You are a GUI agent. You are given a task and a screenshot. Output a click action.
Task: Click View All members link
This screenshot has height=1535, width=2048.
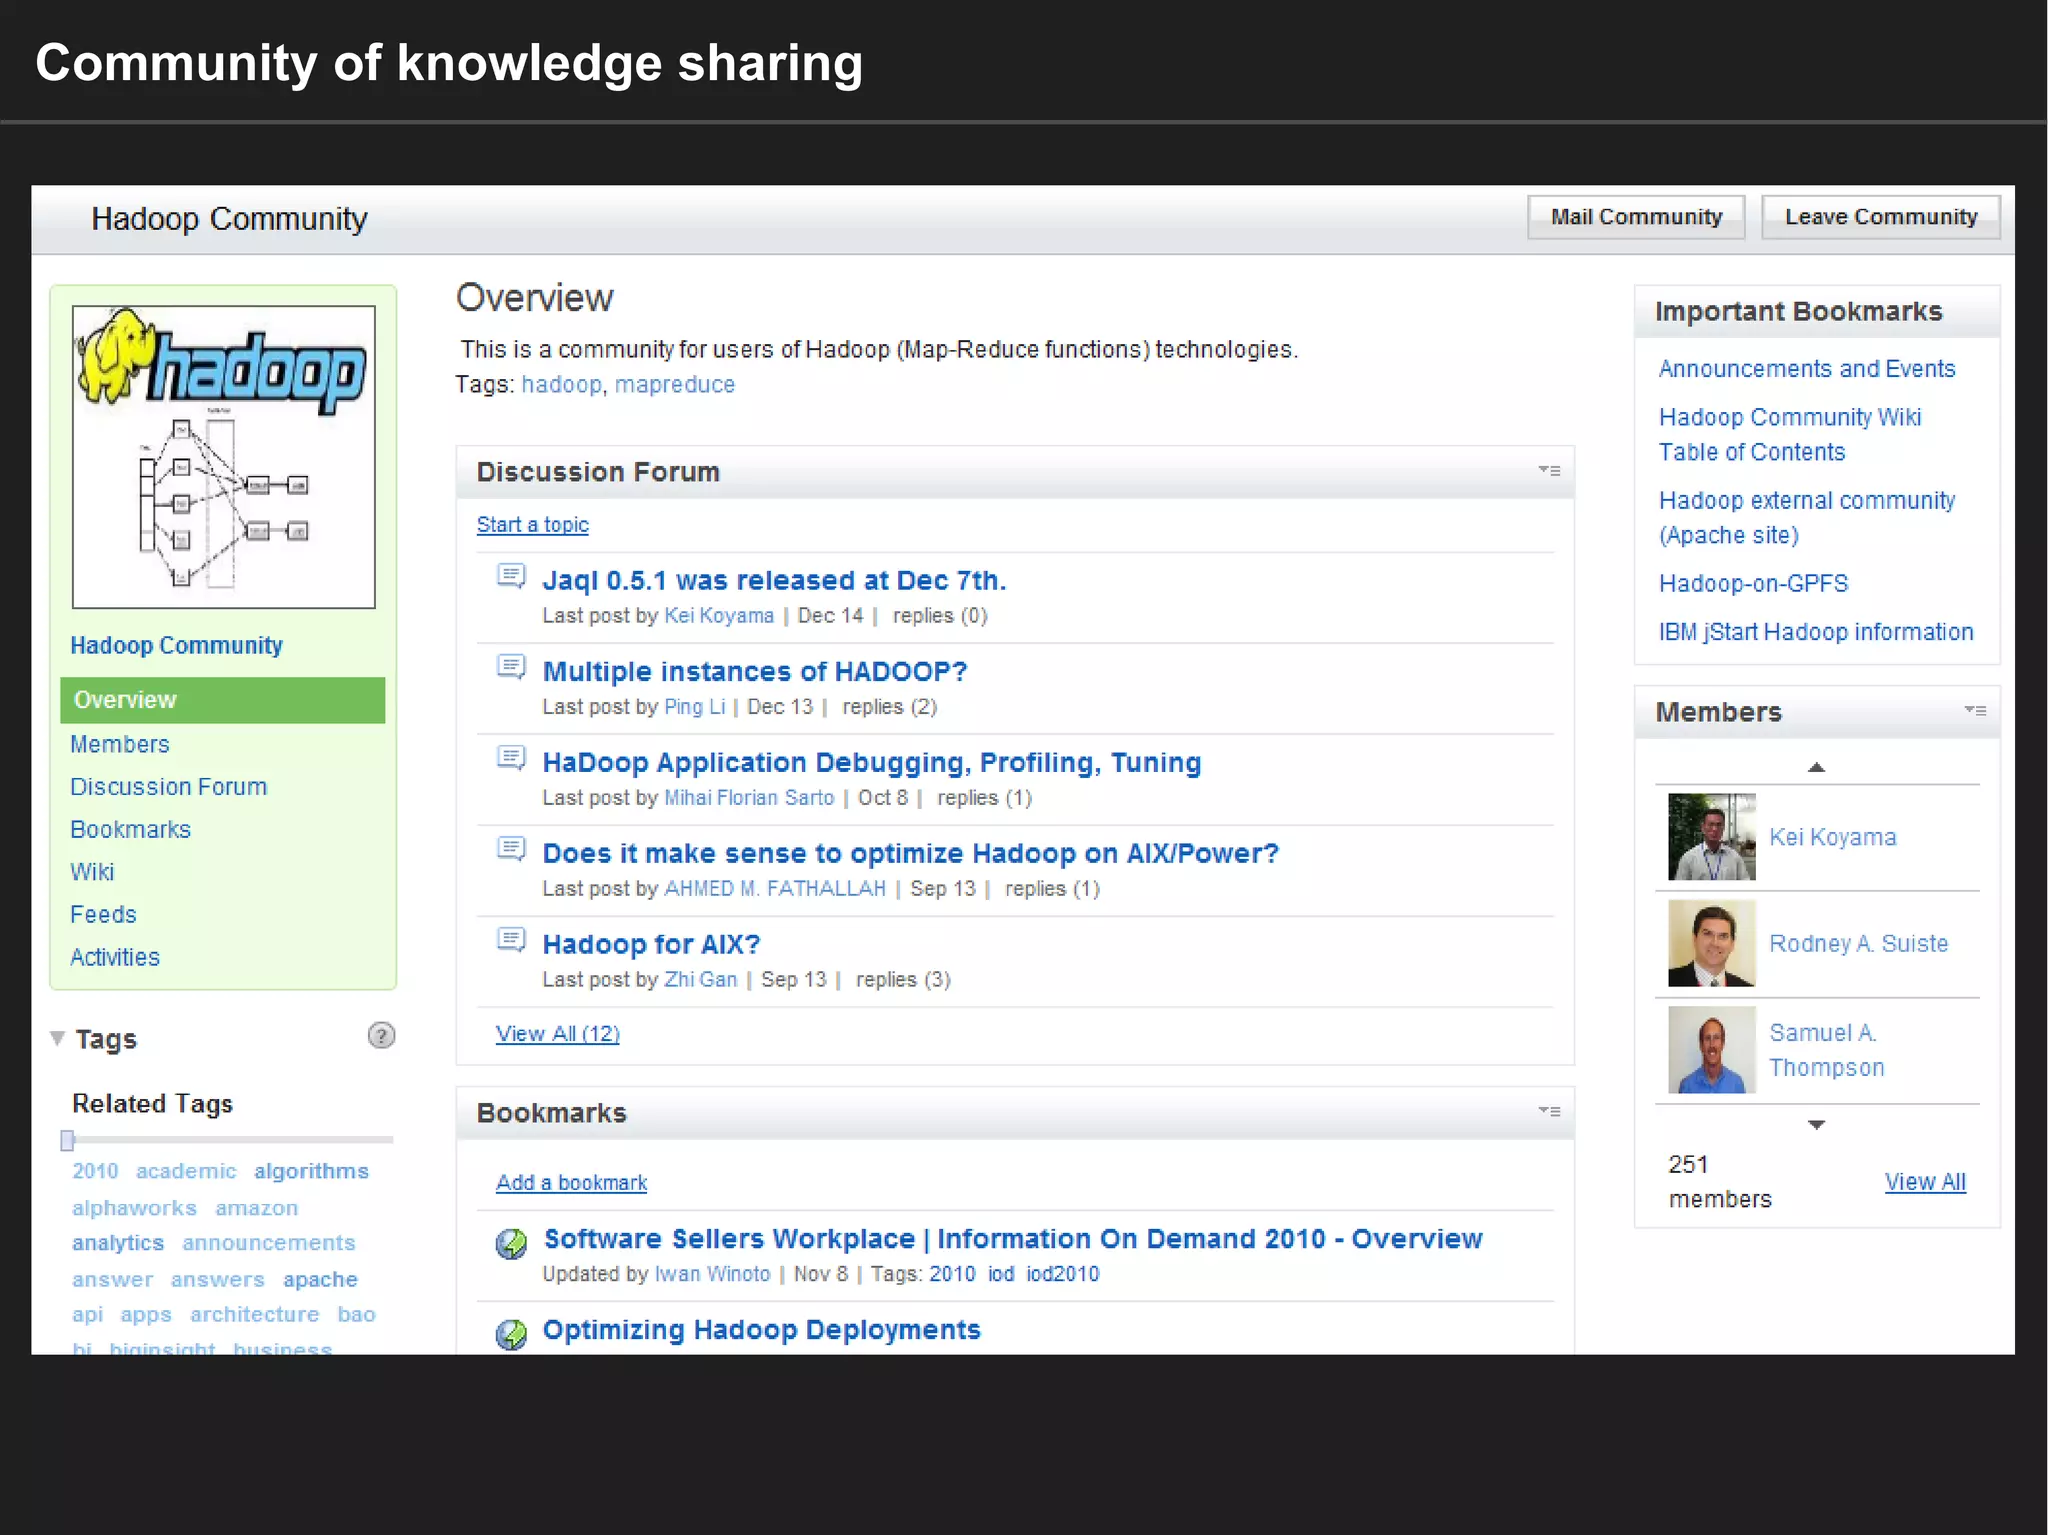[1925, 1182]
